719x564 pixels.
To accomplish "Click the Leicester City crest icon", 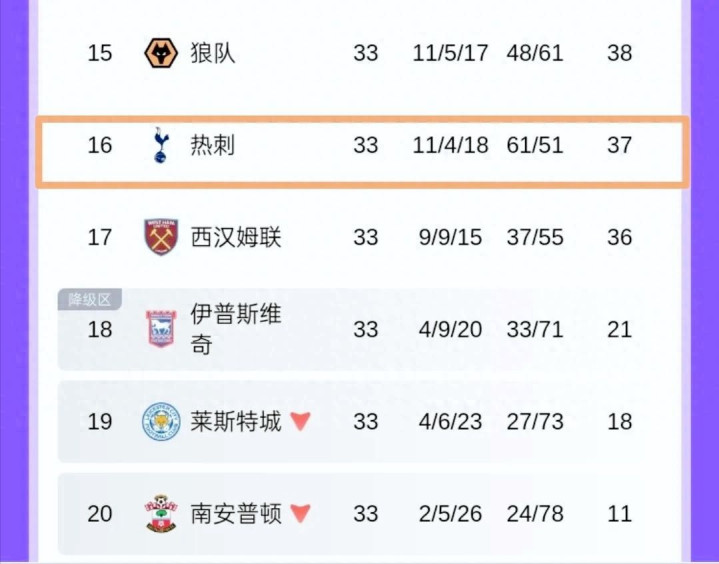I will tap(160, 421).
